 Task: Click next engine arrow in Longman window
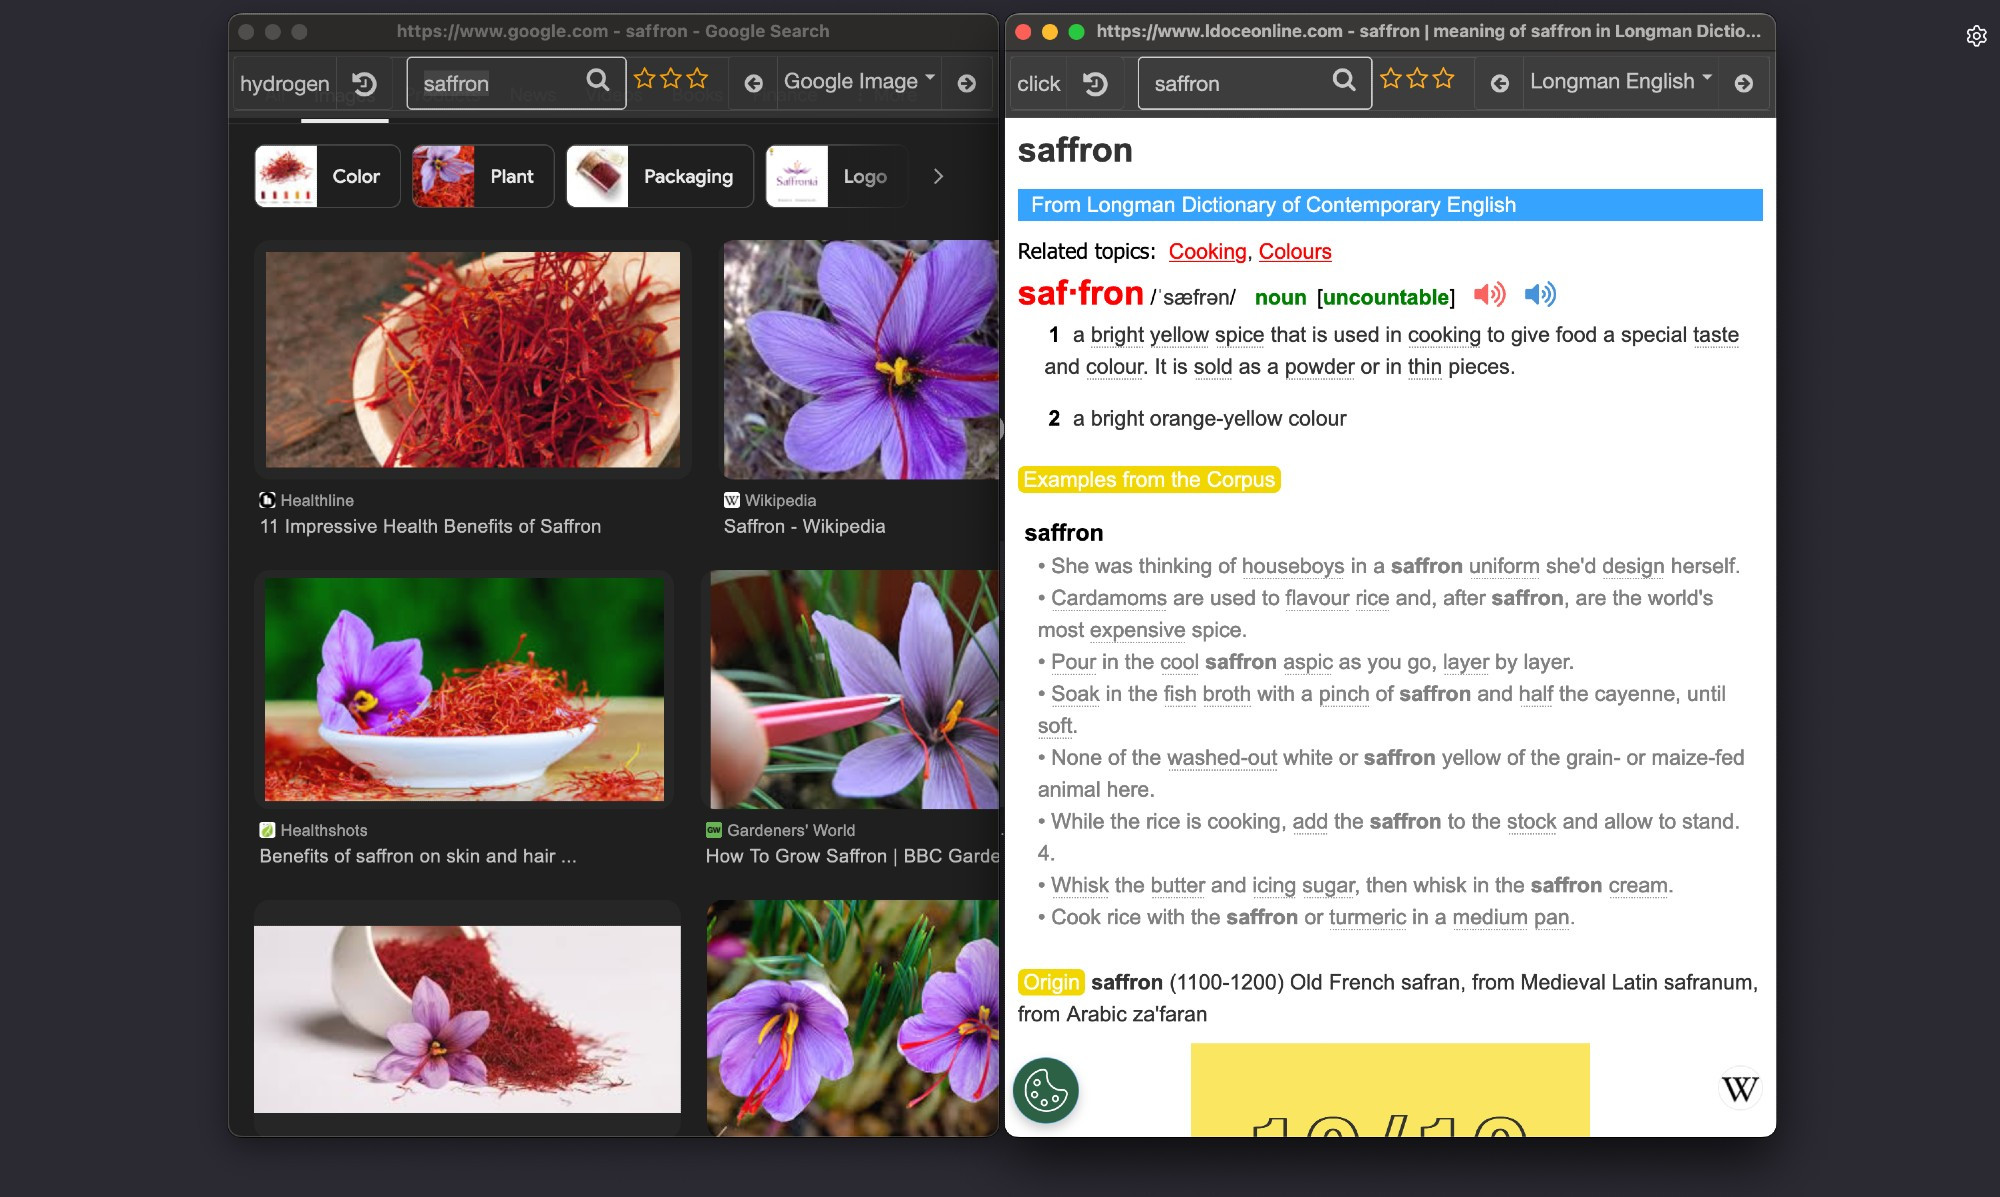[x=1744, y=84]
